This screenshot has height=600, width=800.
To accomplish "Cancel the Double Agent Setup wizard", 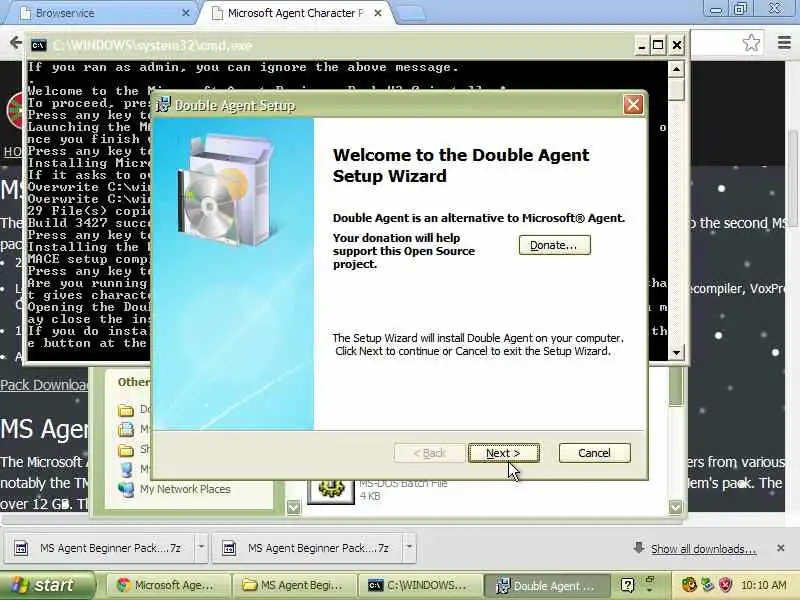I will [x=594, y=453].
